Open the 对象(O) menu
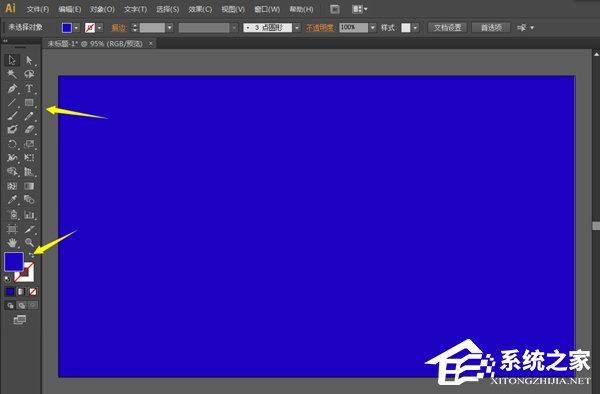The width and height of the screenshot is (600, 394). 102,9
